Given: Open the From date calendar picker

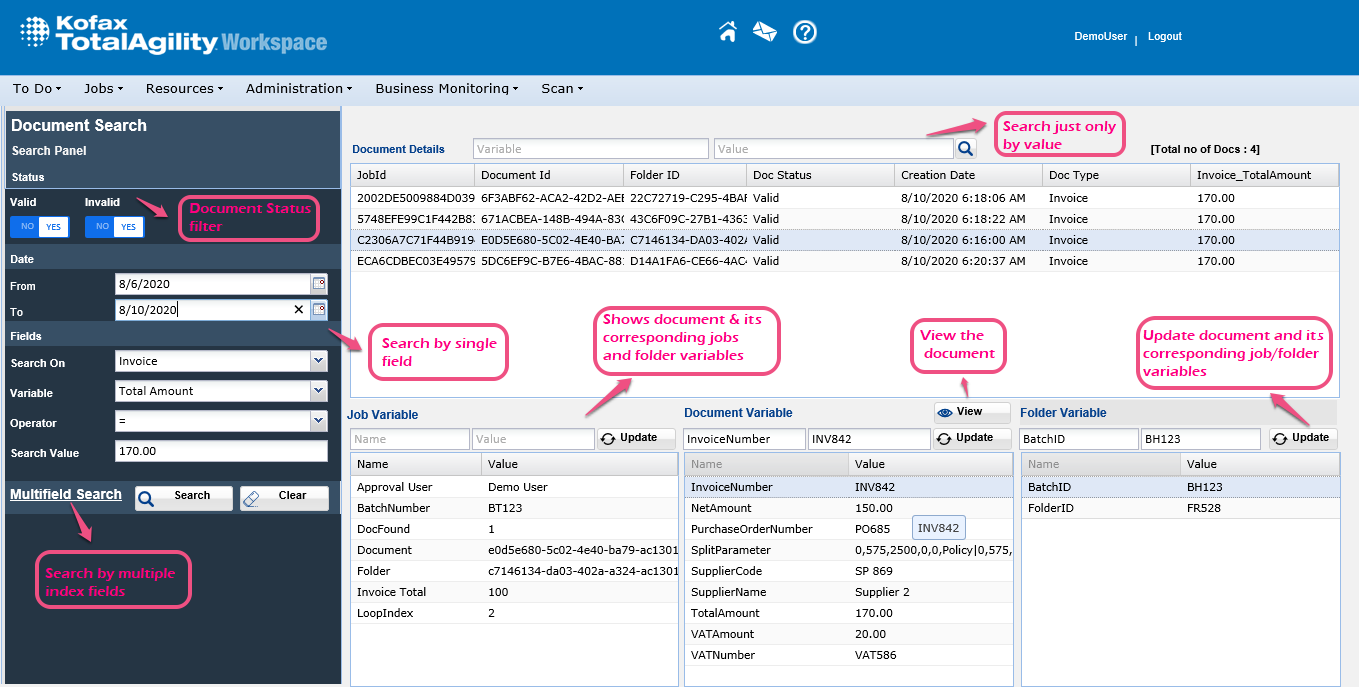Looking at the screenshot, I should 319,284.
